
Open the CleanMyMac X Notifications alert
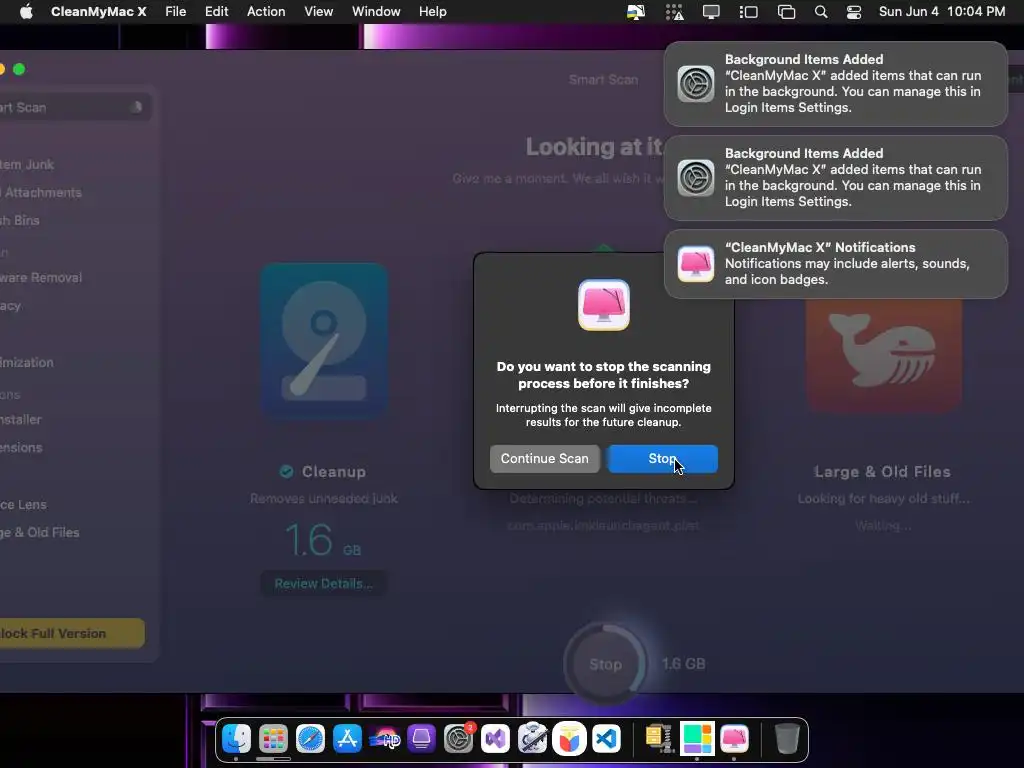[835, 264]
